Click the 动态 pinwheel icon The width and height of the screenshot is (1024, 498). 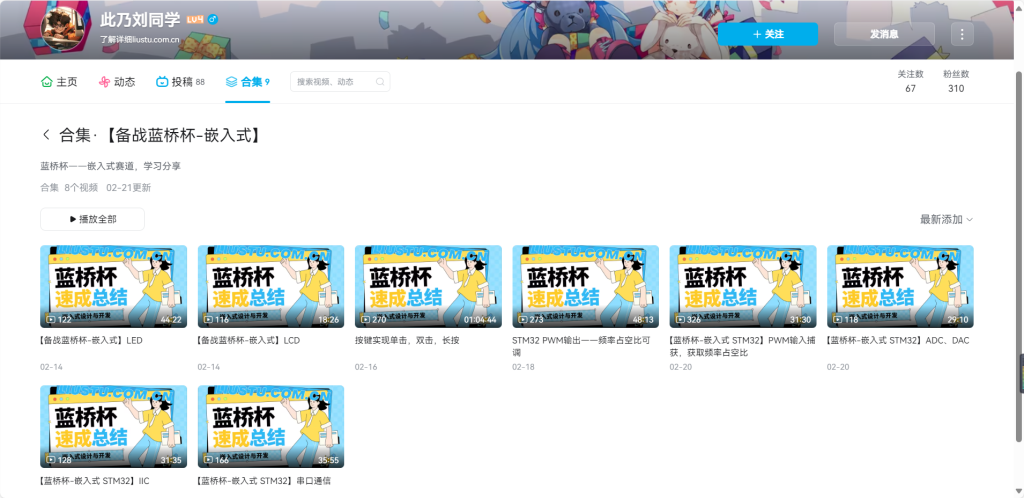tap(104, 82)
